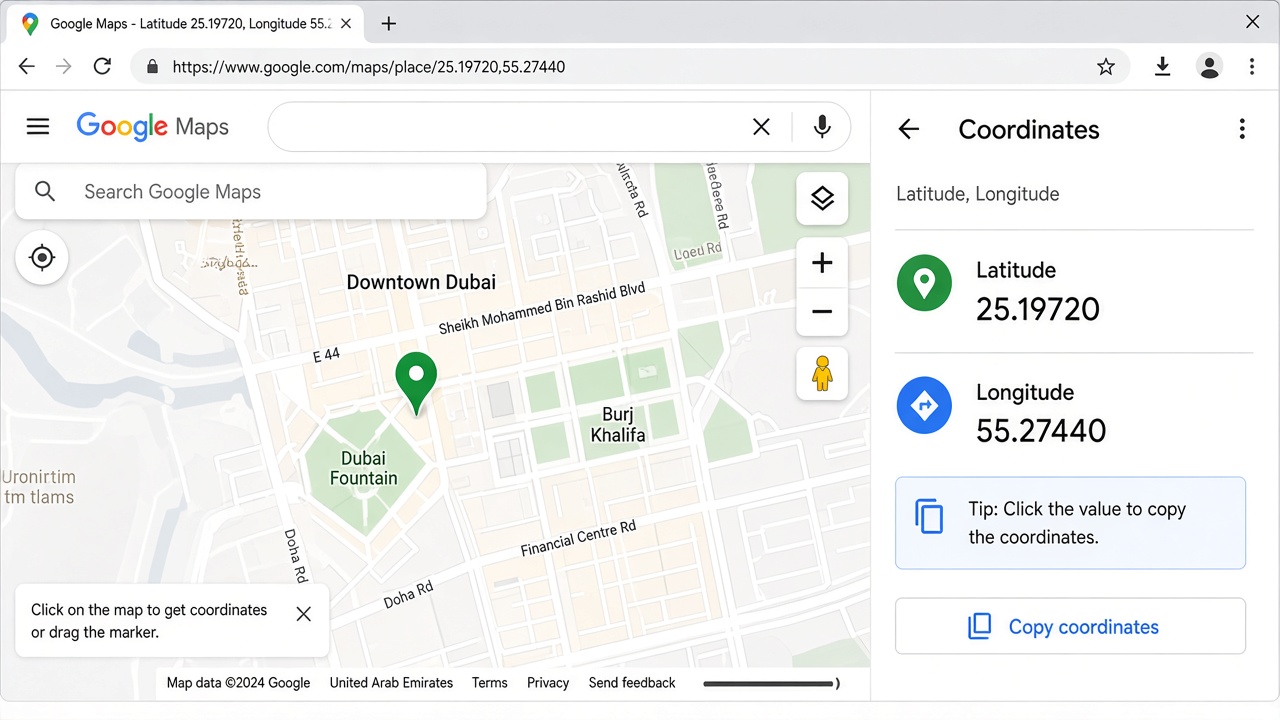This screenshot has width=1280, height=720.
Task: Bookmark this page with star
Action: 1105,66
